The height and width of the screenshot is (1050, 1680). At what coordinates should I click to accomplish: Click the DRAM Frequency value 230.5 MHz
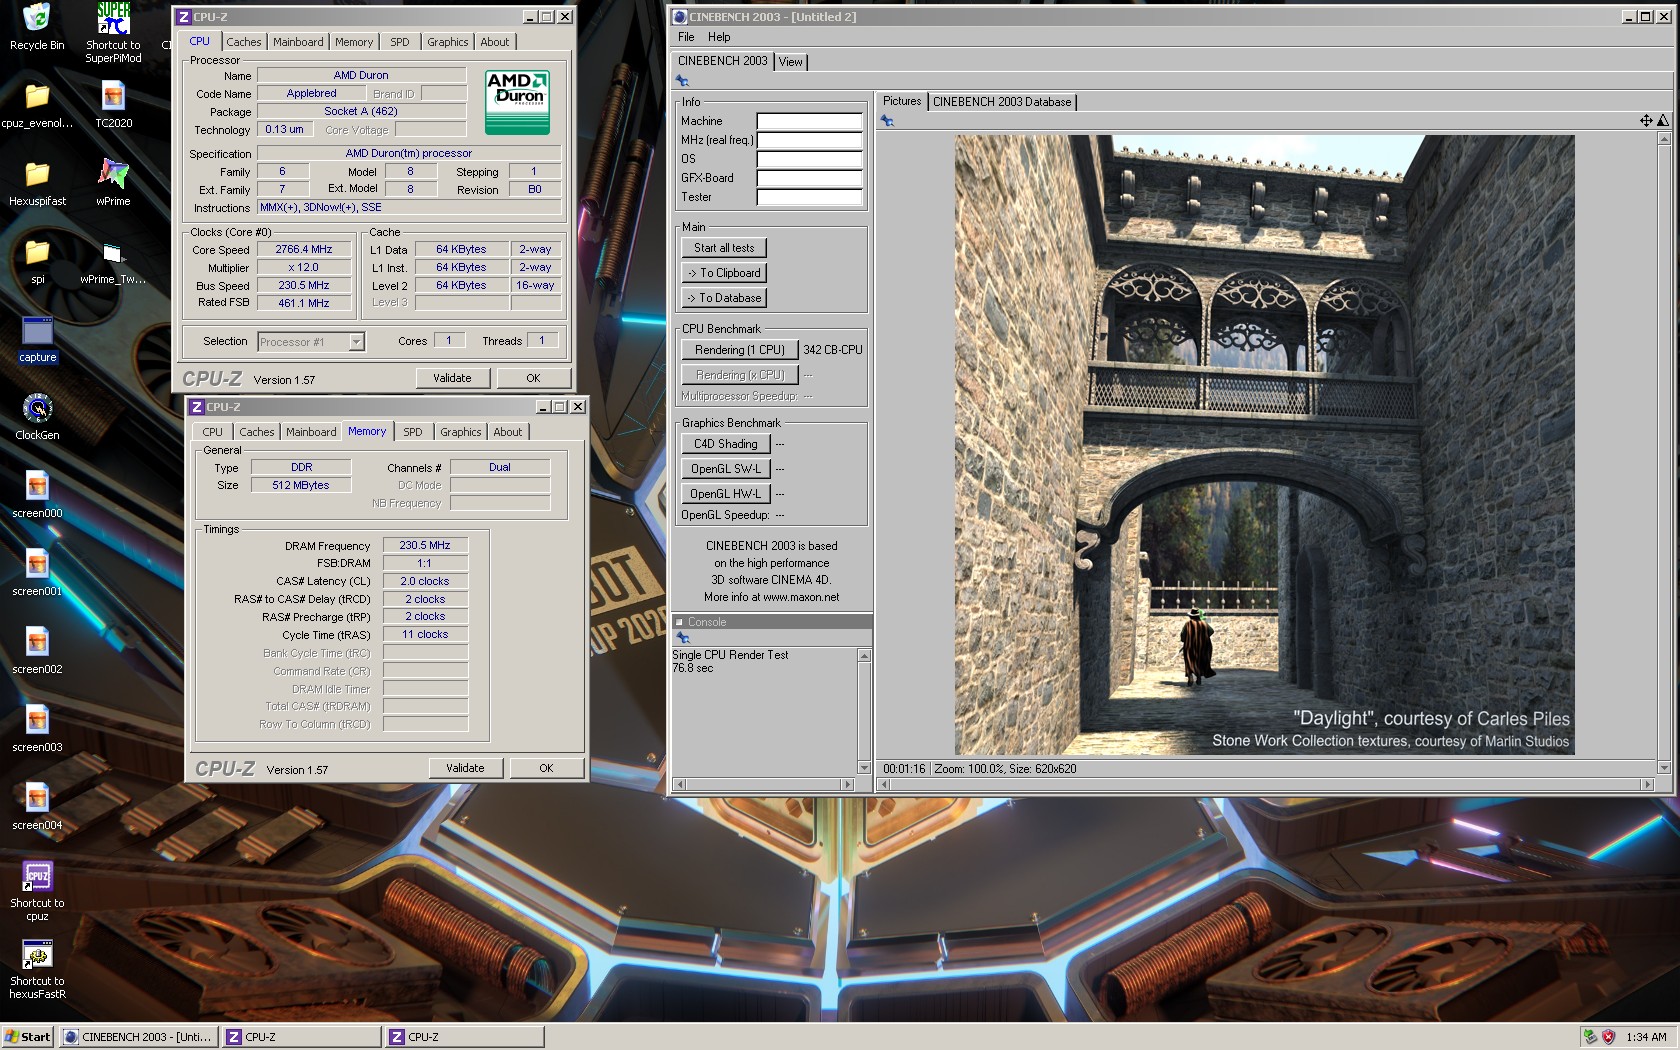[425, 545]
